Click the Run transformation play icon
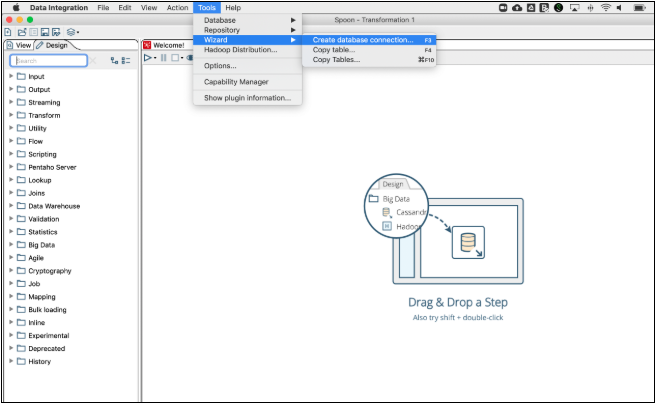 pos(149,58)
